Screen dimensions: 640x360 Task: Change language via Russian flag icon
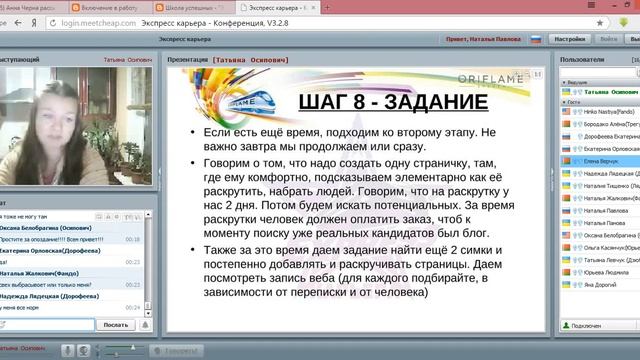coord(536,39)
